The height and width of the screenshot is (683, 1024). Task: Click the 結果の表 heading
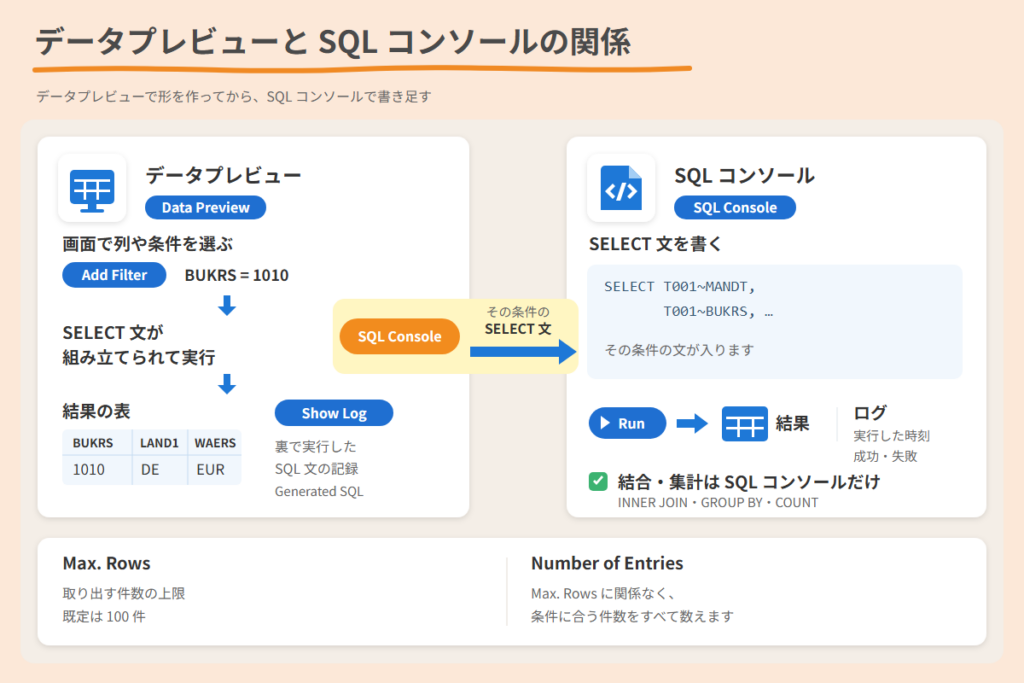(97, 411)
